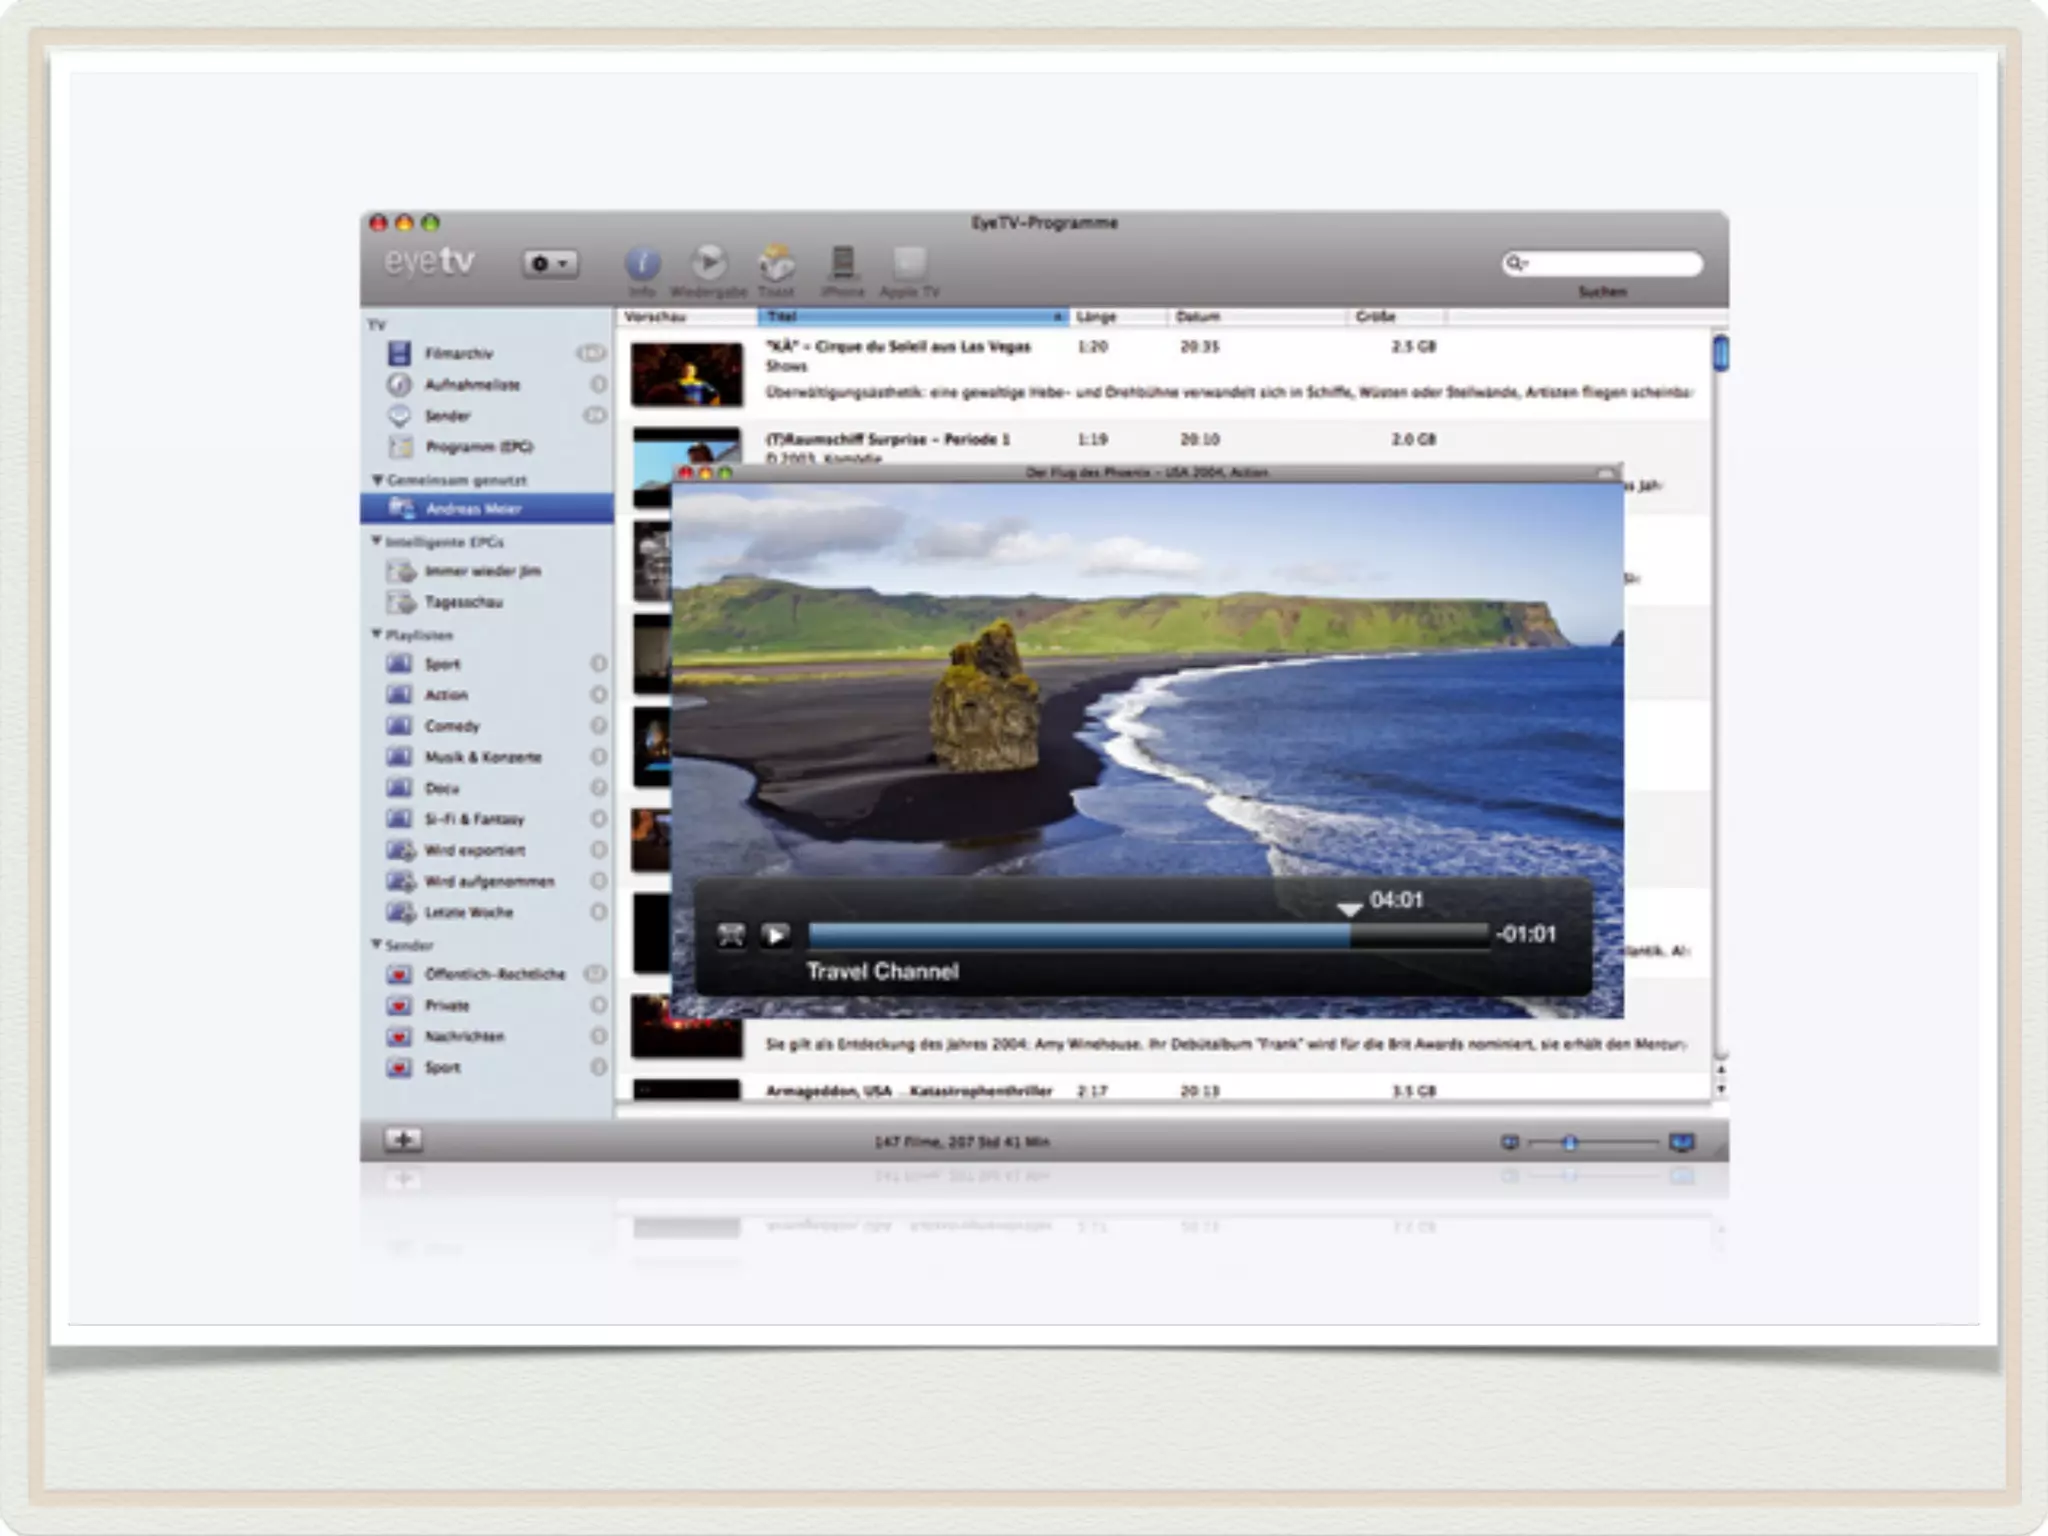Collapse the Sender section triangle
Screen dimensions: 2048x1536
[377, 944]
